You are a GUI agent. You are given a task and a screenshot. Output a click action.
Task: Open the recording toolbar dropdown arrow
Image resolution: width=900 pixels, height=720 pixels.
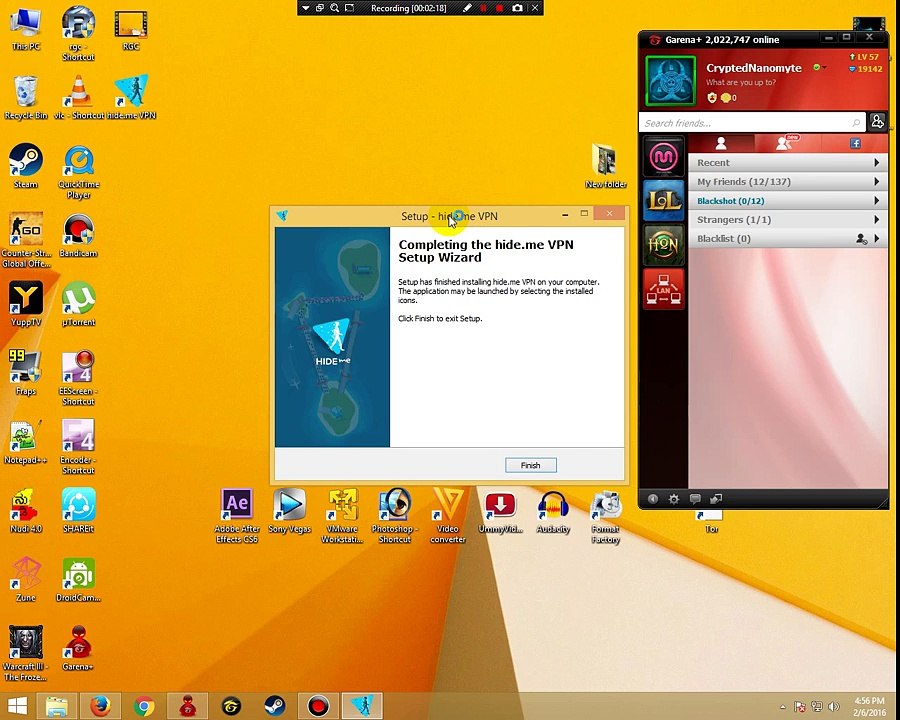[x=305, y=8]
